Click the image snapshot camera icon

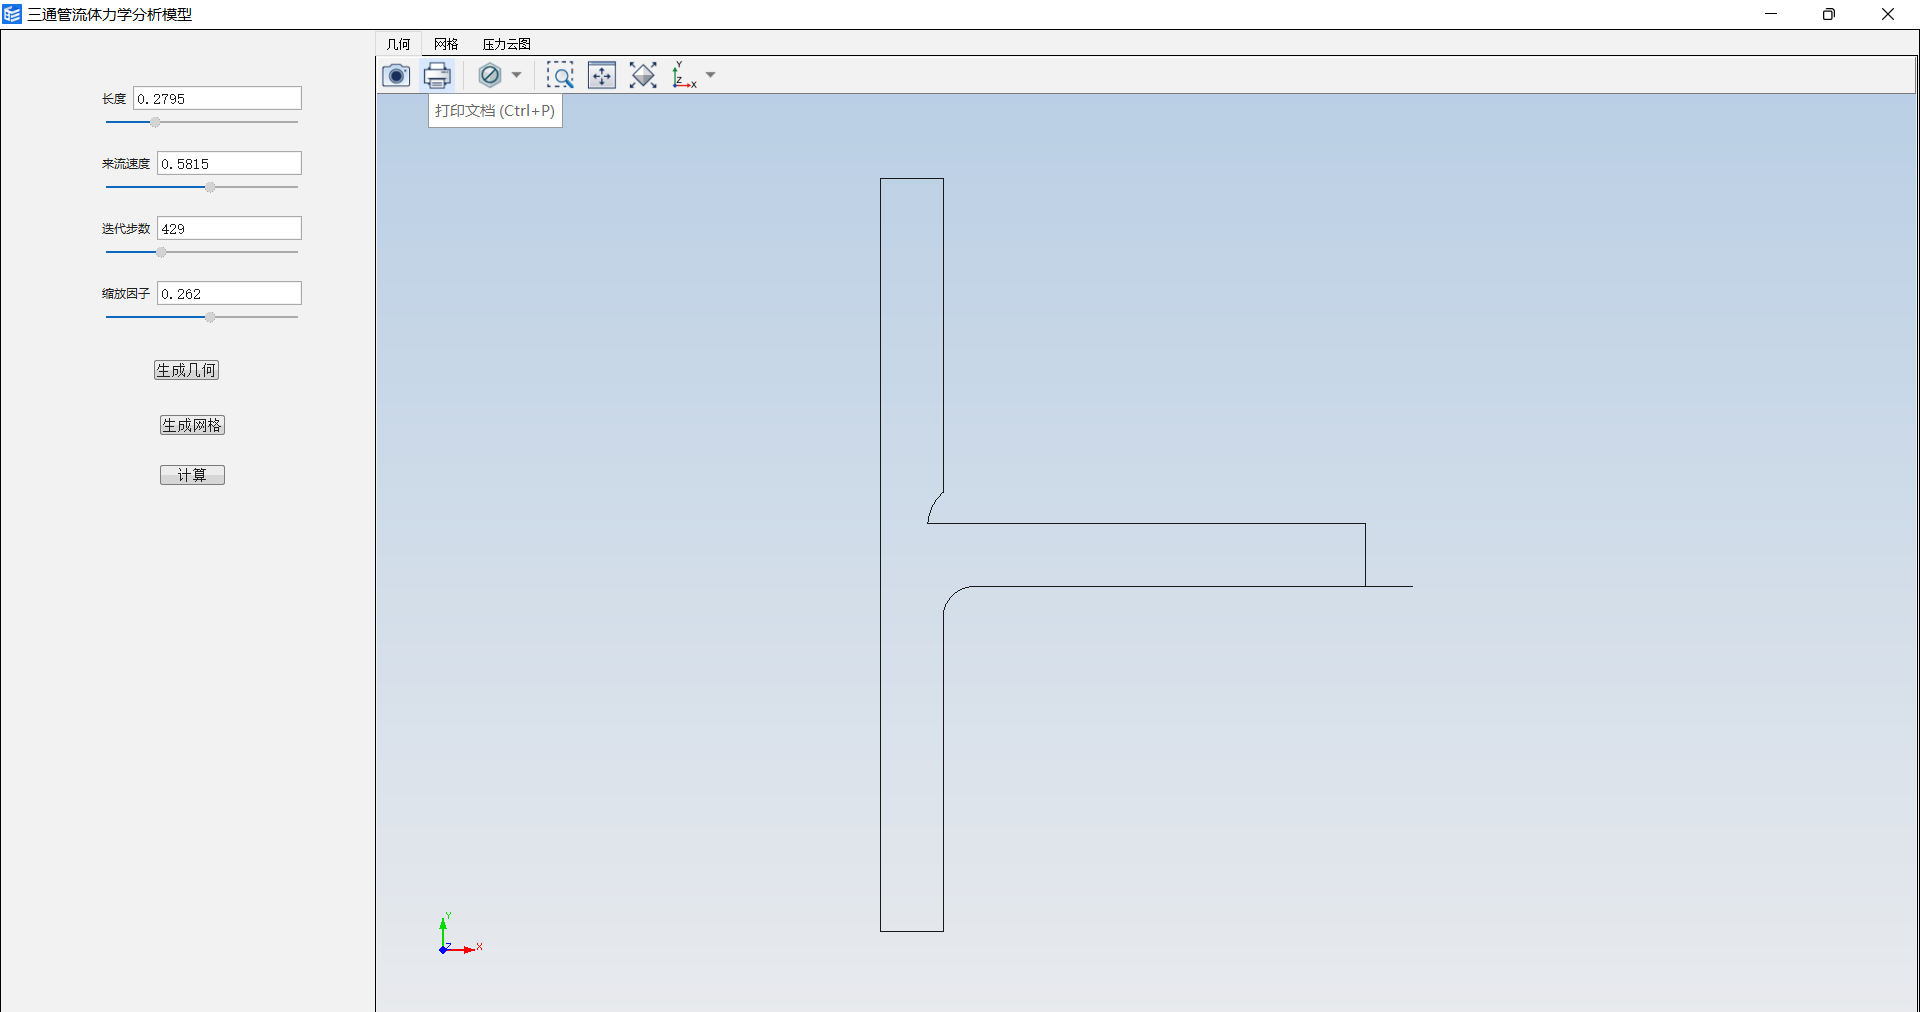click(x=396, y=75)
